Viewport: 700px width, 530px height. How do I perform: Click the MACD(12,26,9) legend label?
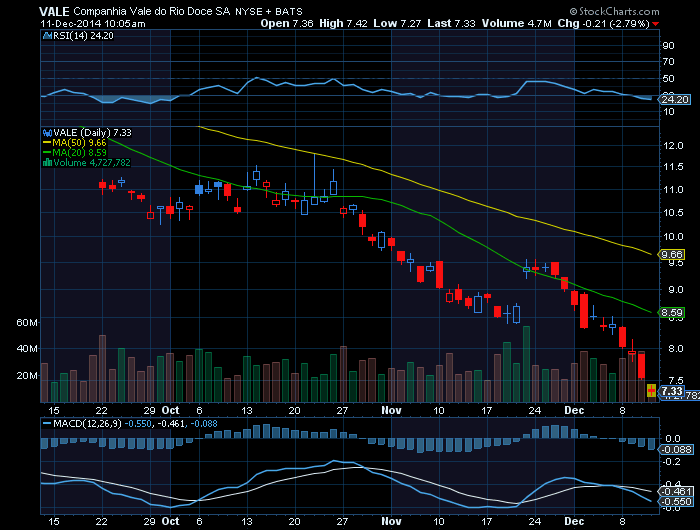point(87,423)
